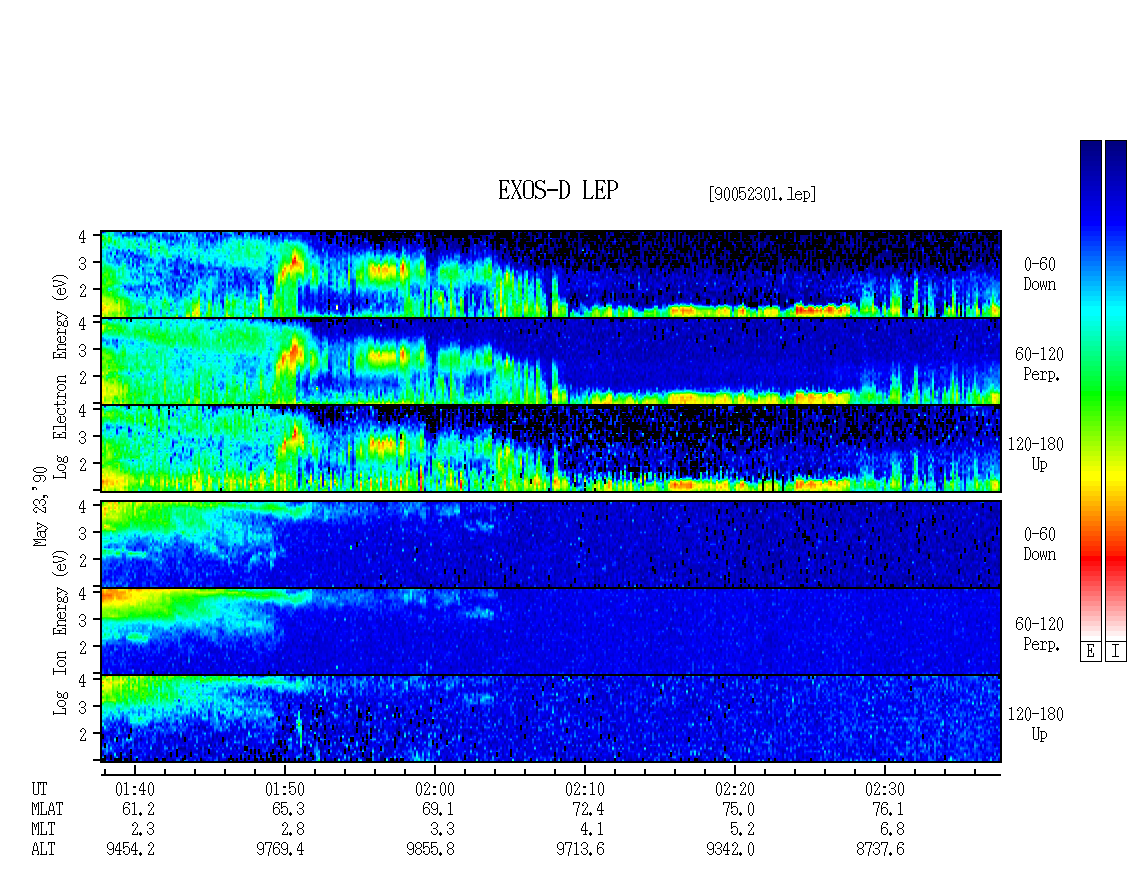Image resolution: width=1130 pixels, height=875 pixels.
Task: Click the MLAT value 72.4
Action: (589, 809)
